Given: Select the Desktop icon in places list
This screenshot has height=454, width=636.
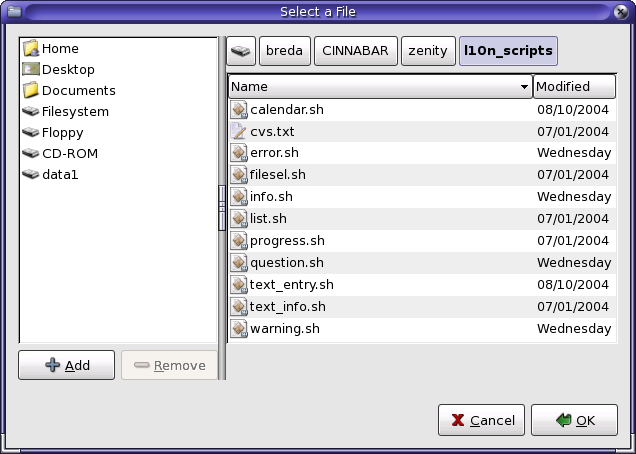Looking at the screenshot, I should [x=30, y=70].
